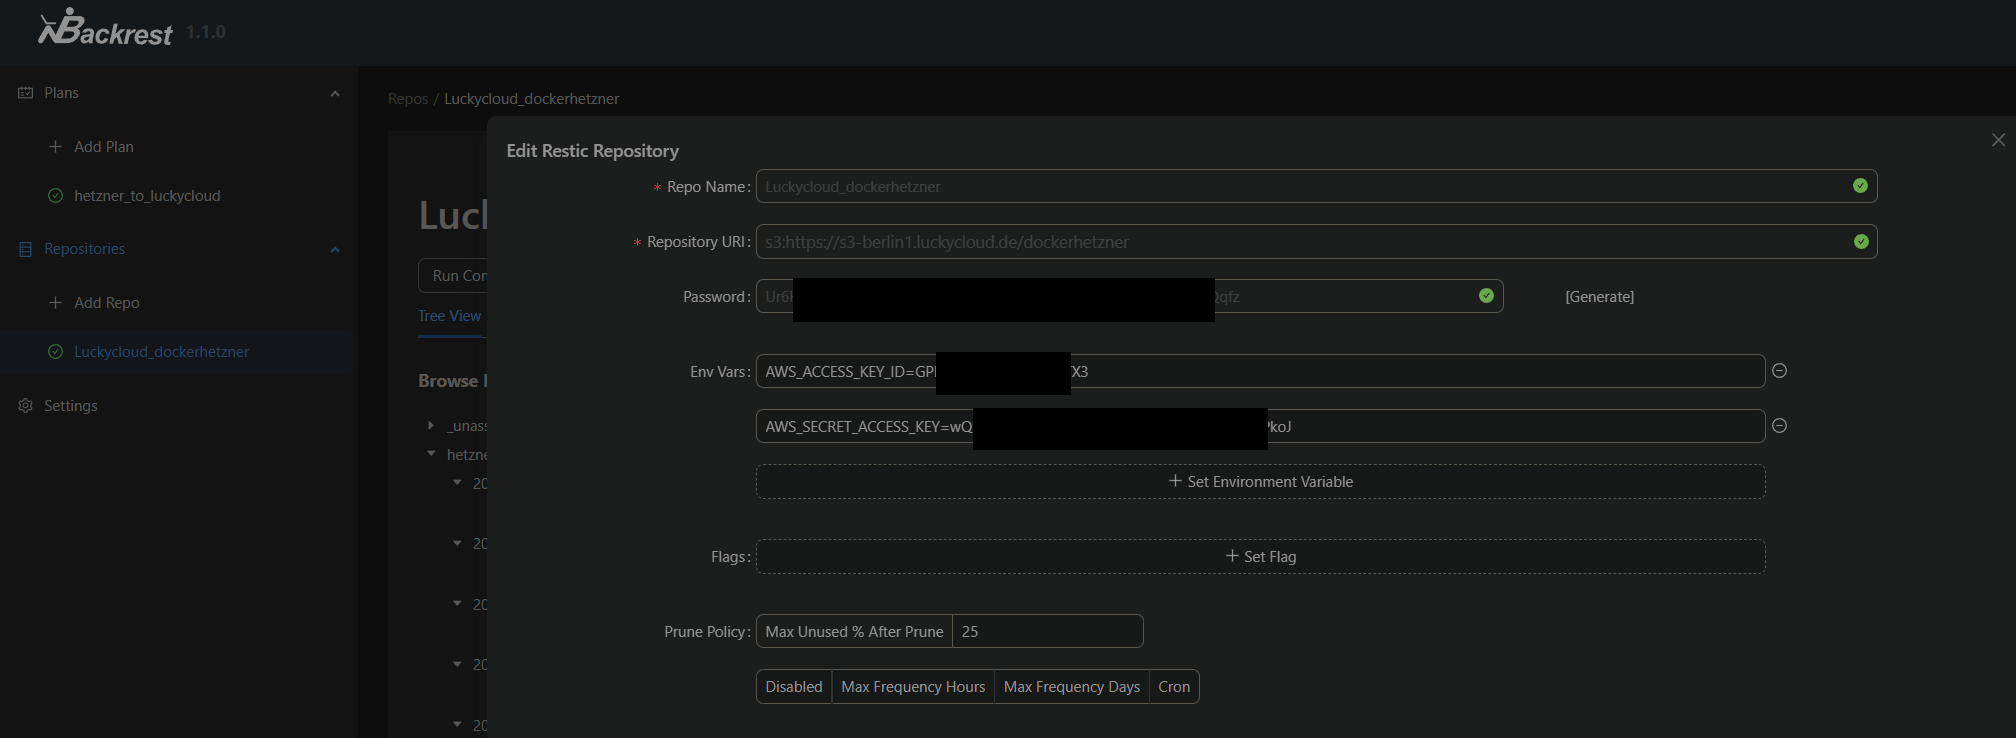Select Cron prune schedule option

tap(1173, 687)
